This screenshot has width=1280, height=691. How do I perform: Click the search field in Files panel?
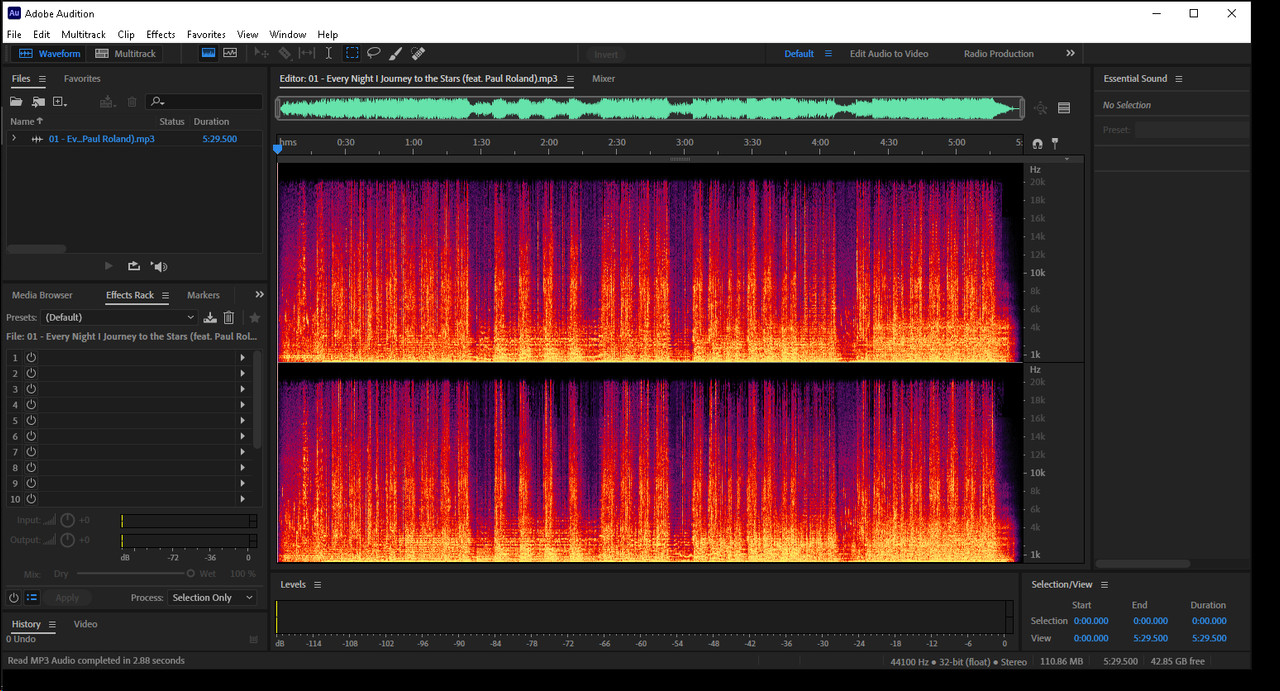204,102
